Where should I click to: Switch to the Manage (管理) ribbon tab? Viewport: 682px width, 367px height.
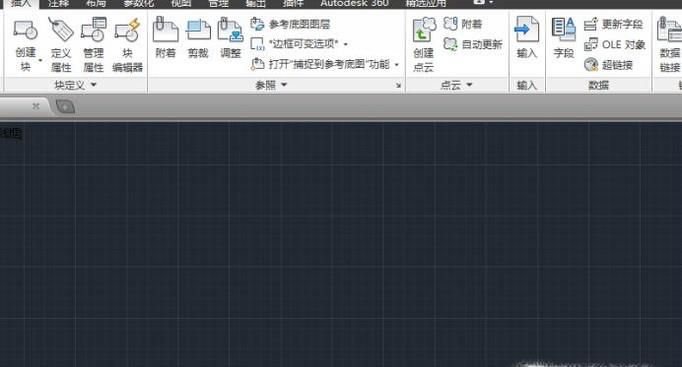pyautogui.click(x=218, y=3)
